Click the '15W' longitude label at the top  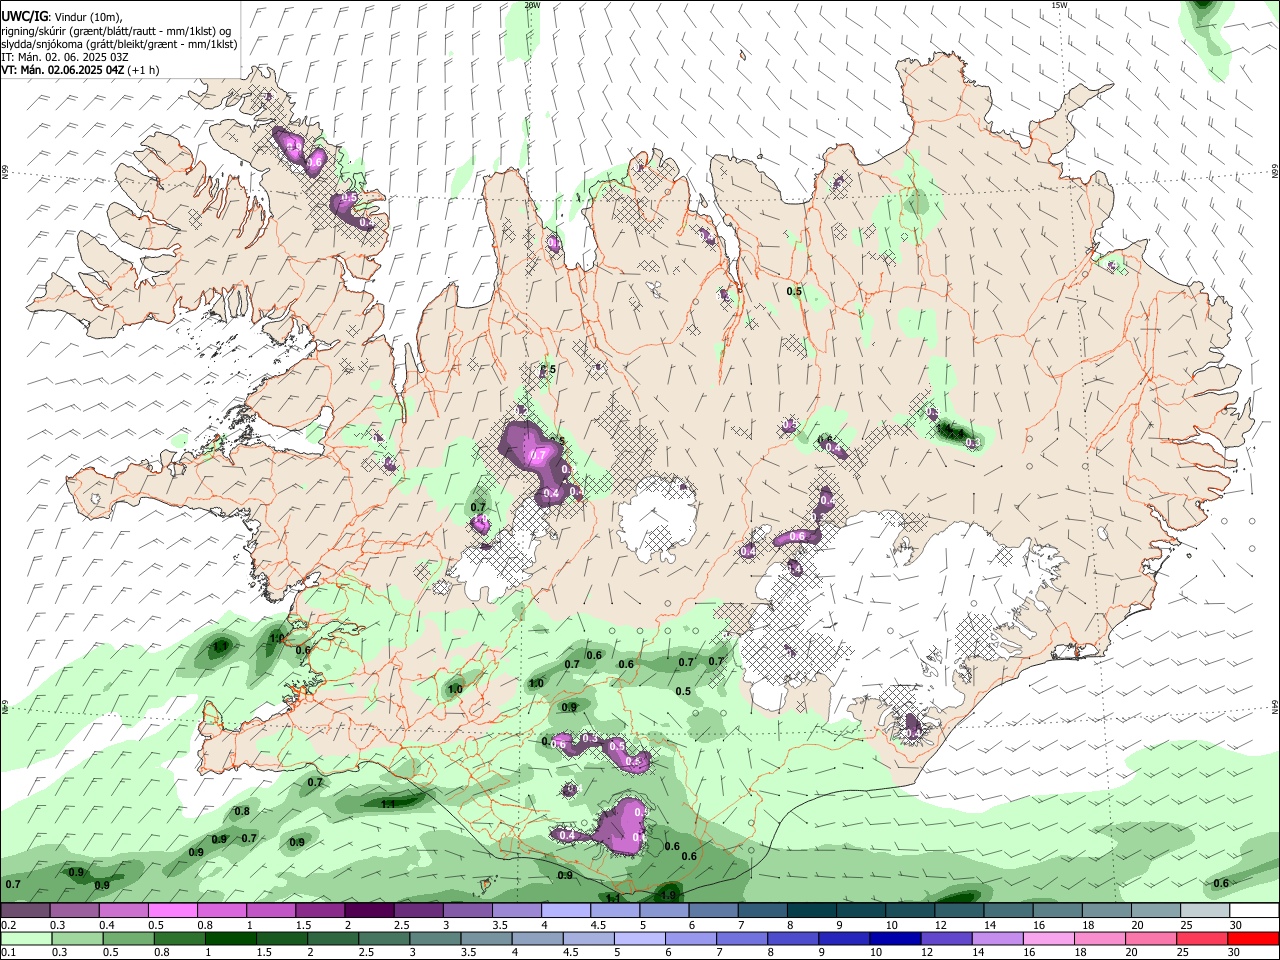(1060, 5)
